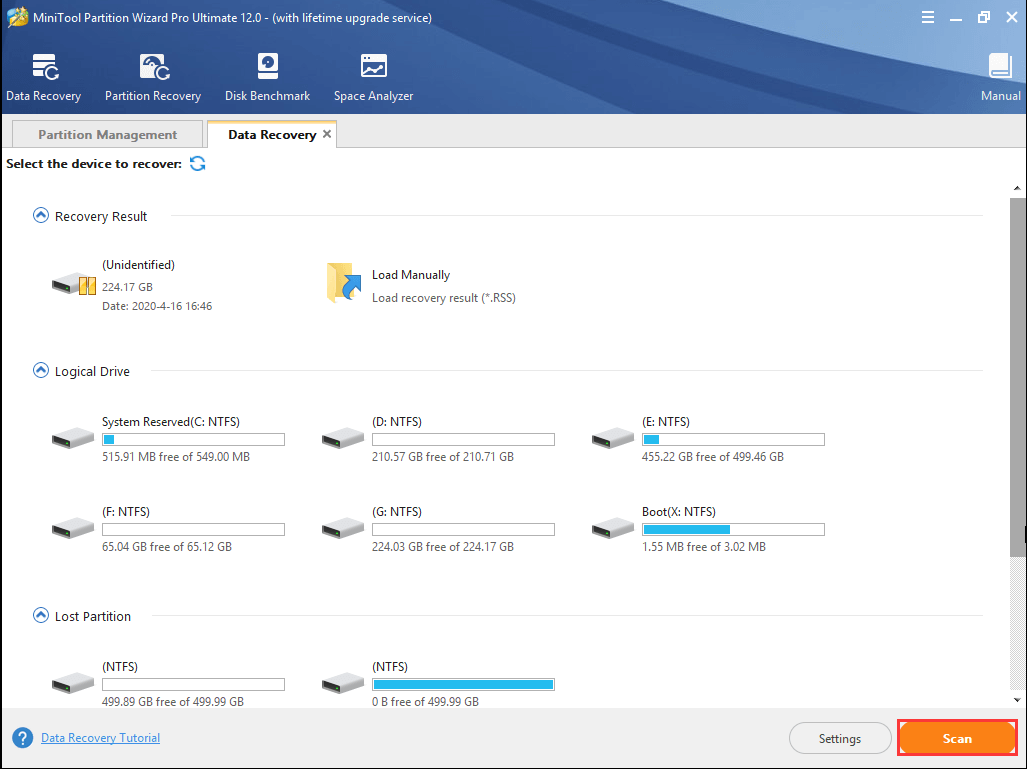Open the Space Analyzer tool

(373, 77)
